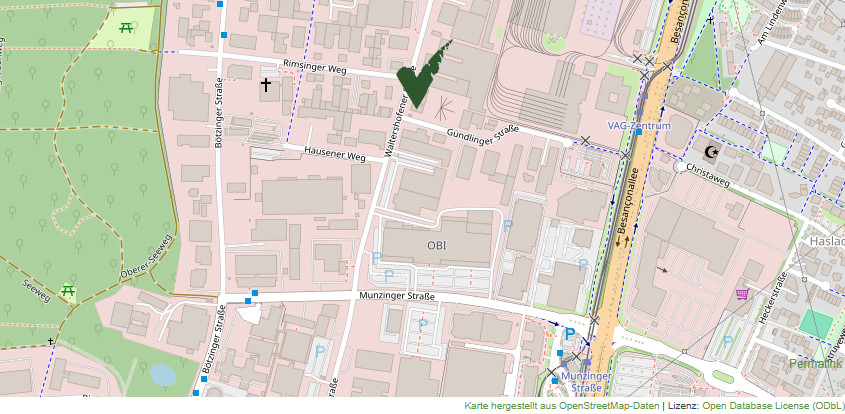Image resolution: width=845 pixels, height=414 pixels.
Task: Select the parking icon directly above the OBI building
Action: [x=507, y=226]
